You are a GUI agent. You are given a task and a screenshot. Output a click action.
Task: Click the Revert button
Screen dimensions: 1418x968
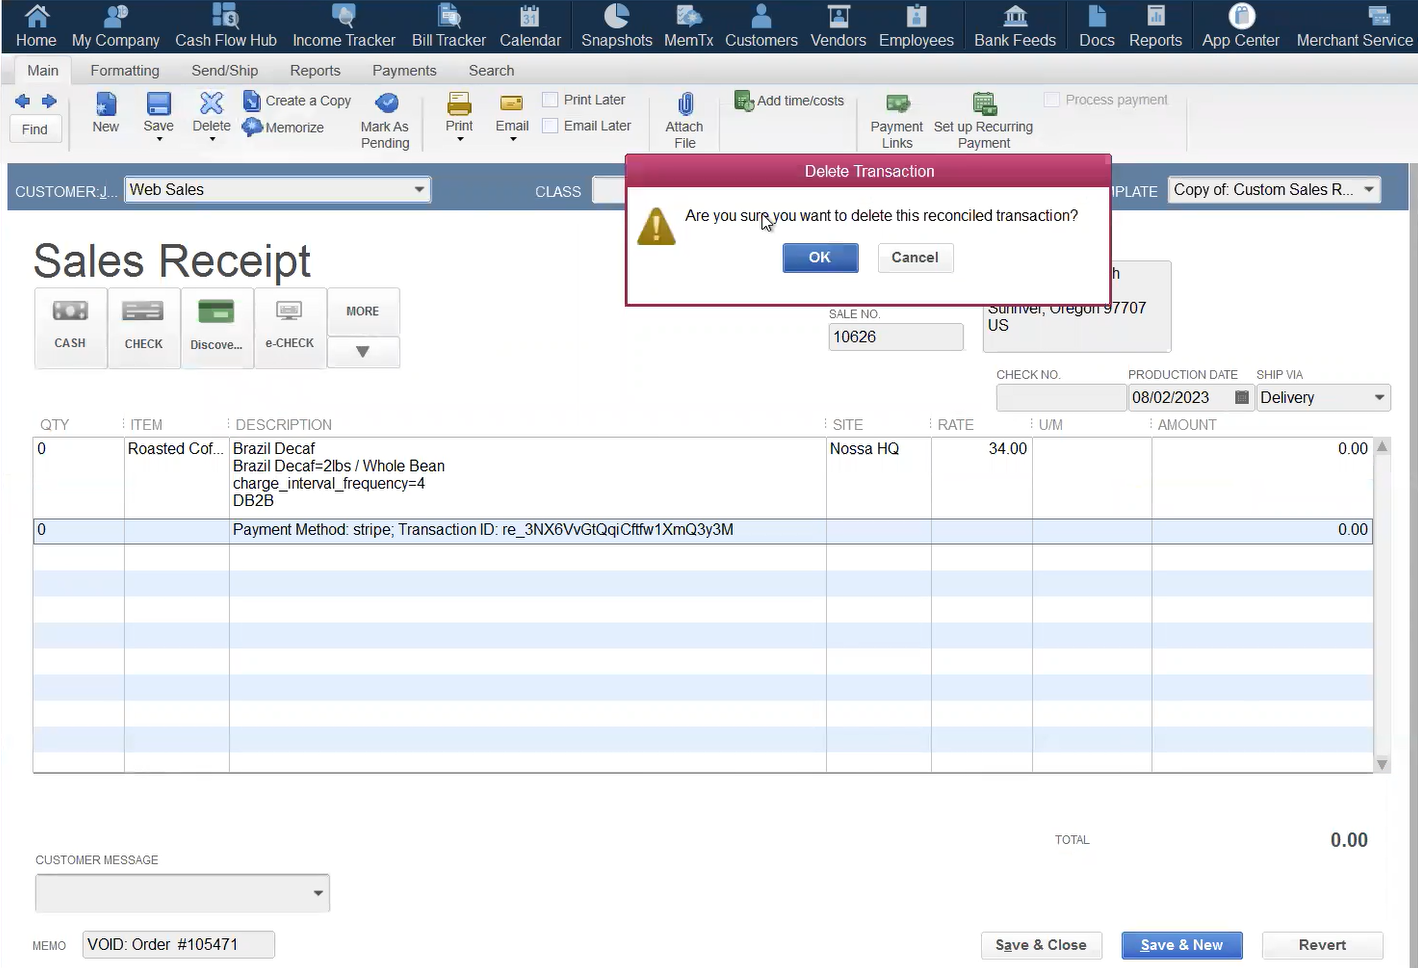(x=1322, y=945)
